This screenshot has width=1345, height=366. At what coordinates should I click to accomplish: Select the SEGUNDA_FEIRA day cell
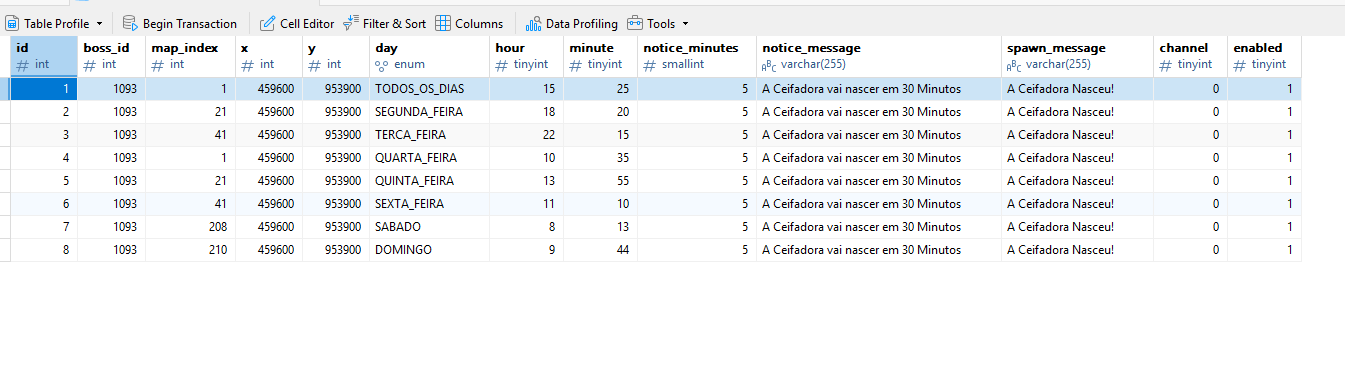(429, 111)
